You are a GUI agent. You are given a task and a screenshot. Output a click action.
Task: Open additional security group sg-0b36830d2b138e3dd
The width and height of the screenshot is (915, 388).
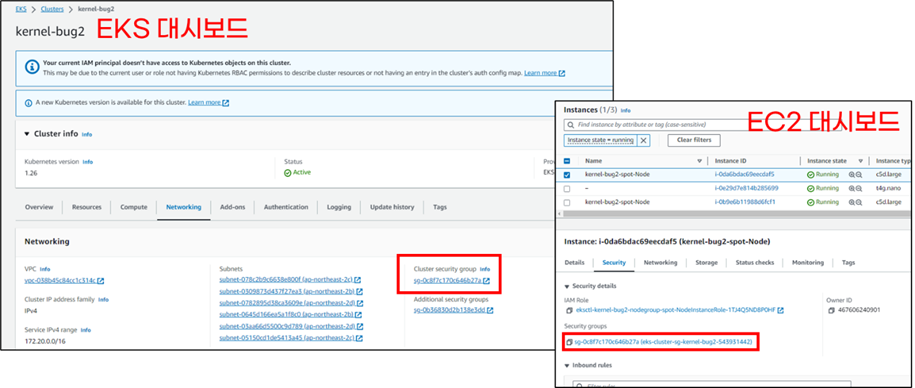point(449,310)
